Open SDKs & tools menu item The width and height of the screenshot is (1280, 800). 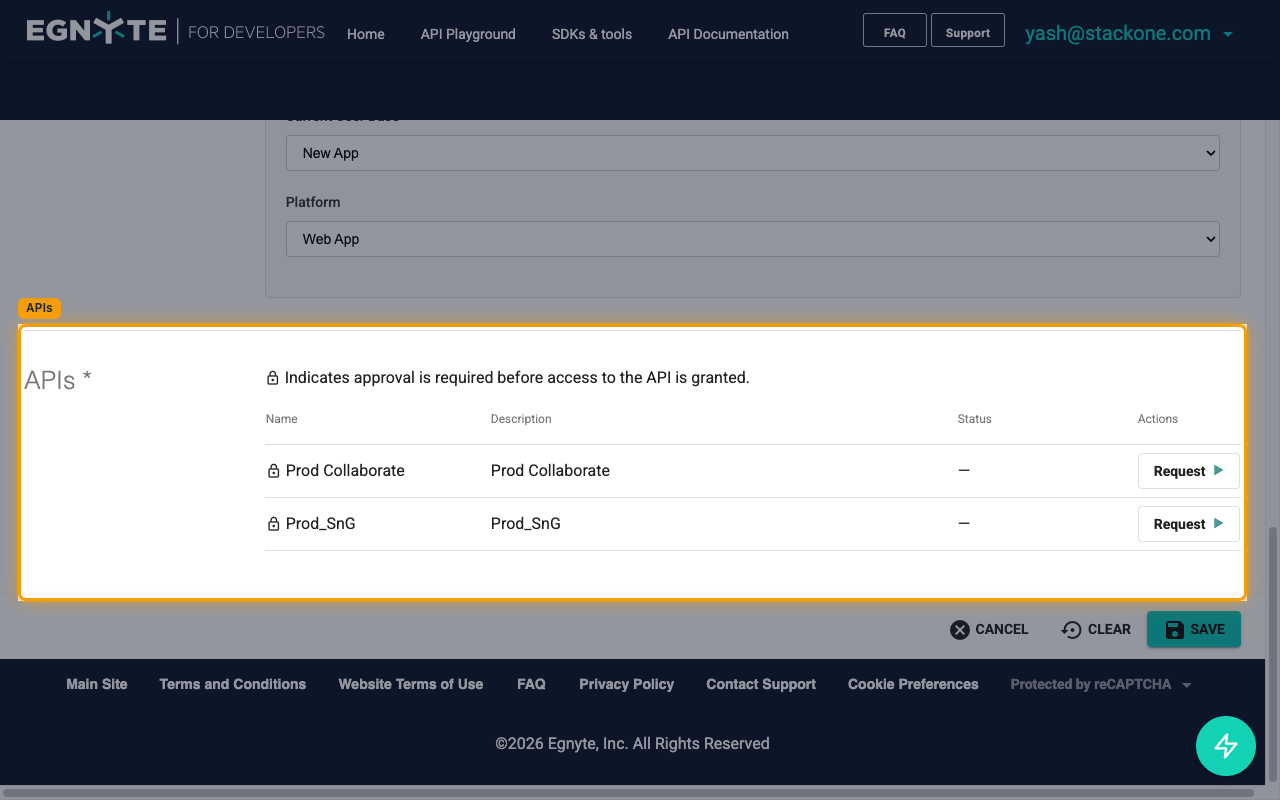[x=592, y=34]
